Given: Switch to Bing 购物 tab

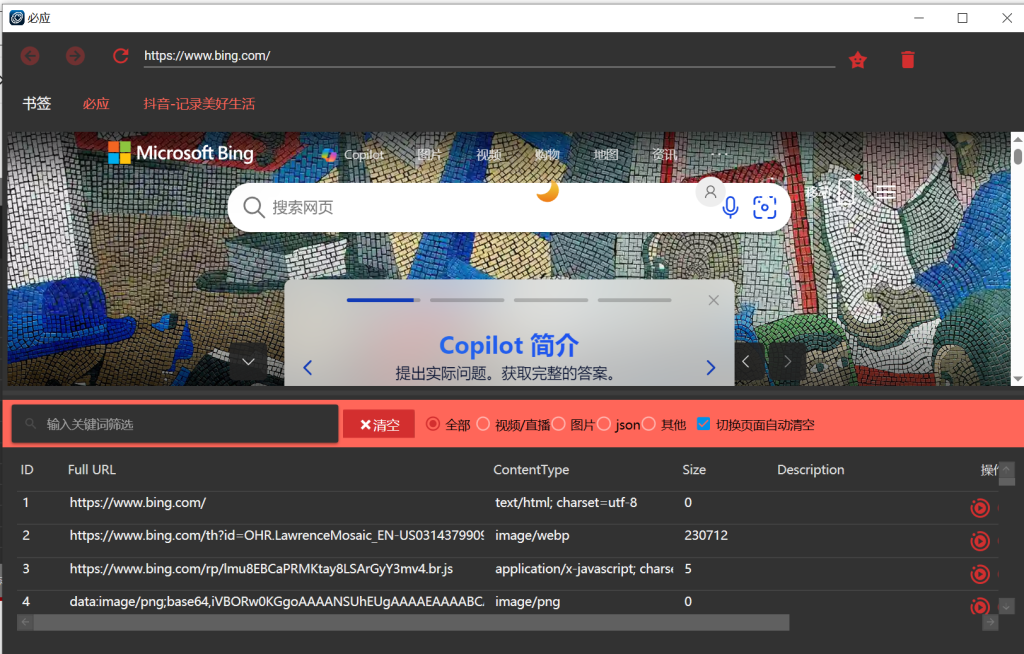Looking at the screenshot, I should (x=547, y=155).
